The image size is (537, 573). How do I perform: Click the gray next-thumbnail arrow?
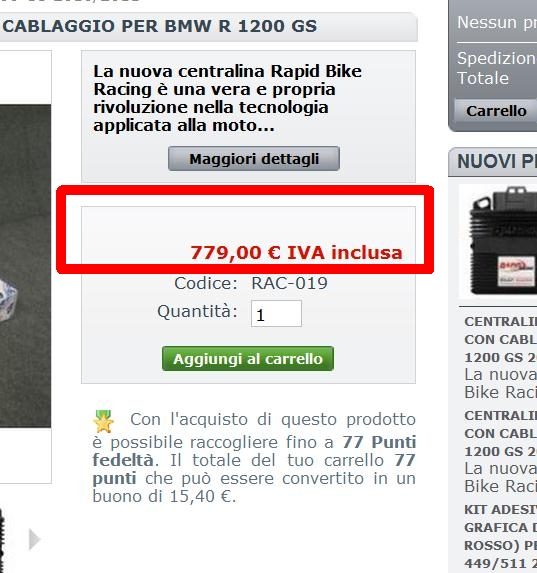34,539
